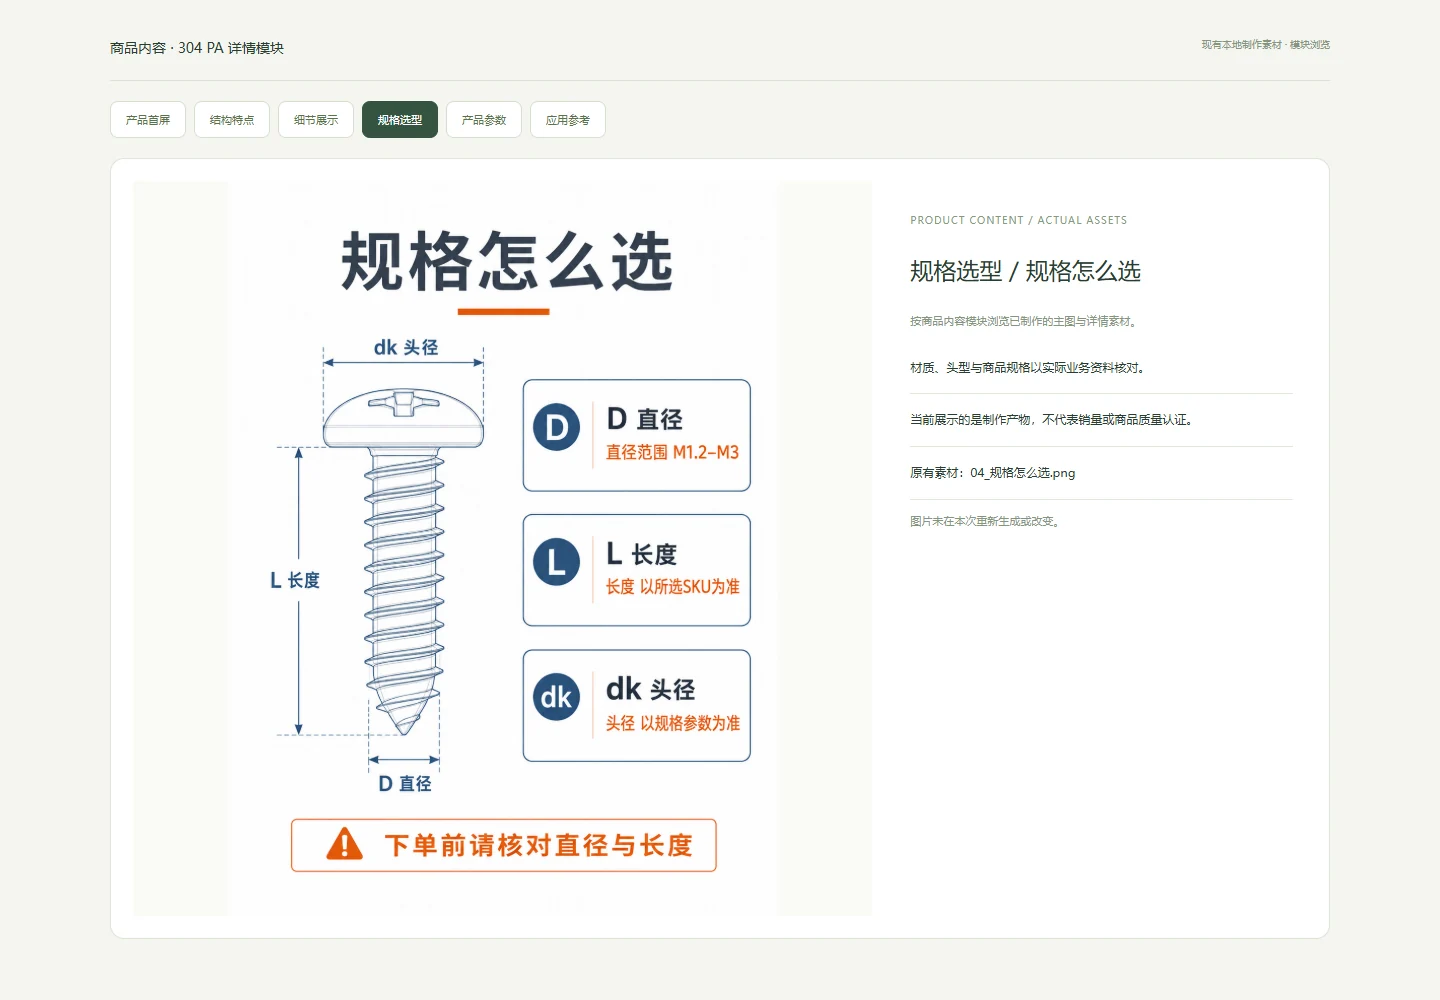Open the 产品首屏 tab
Viewport: 1440px width, 1000px height.
coord(148,120)
